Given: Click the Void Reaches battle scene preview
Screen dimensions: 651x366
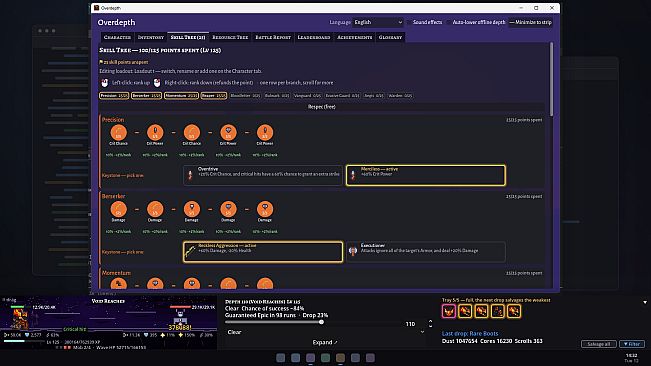Looking at the screenshot, I should [x=108, y=322].
